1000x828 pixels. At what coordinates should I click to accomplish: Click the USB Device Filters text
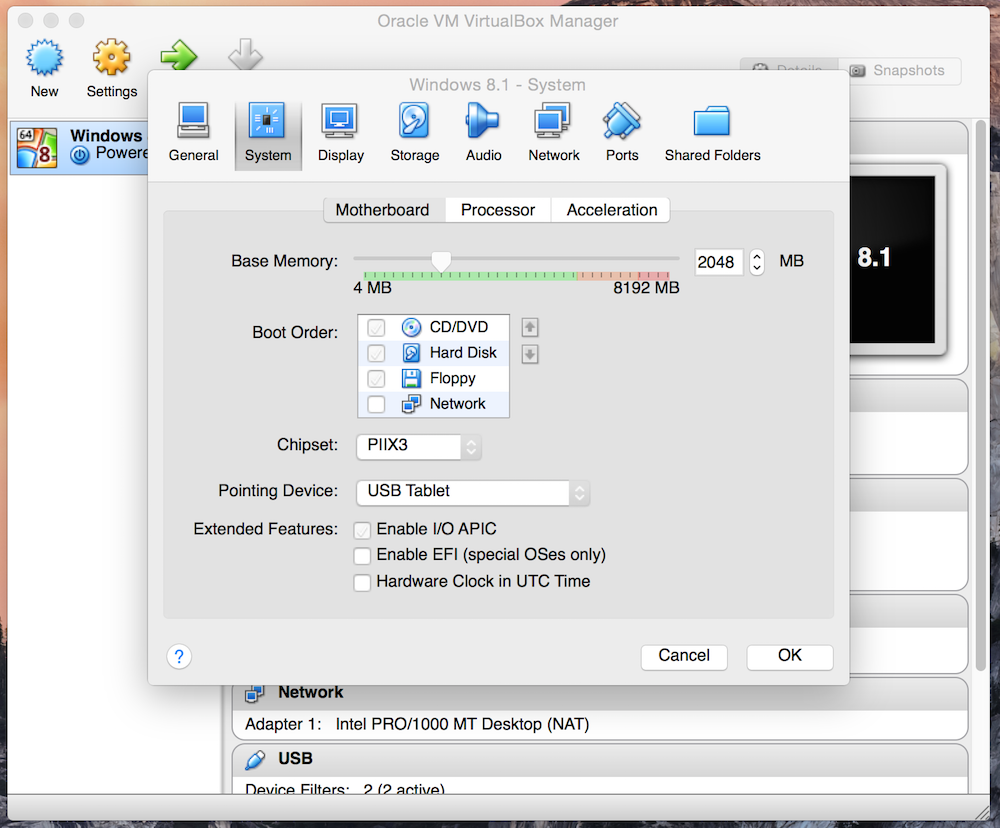(345, 789)
